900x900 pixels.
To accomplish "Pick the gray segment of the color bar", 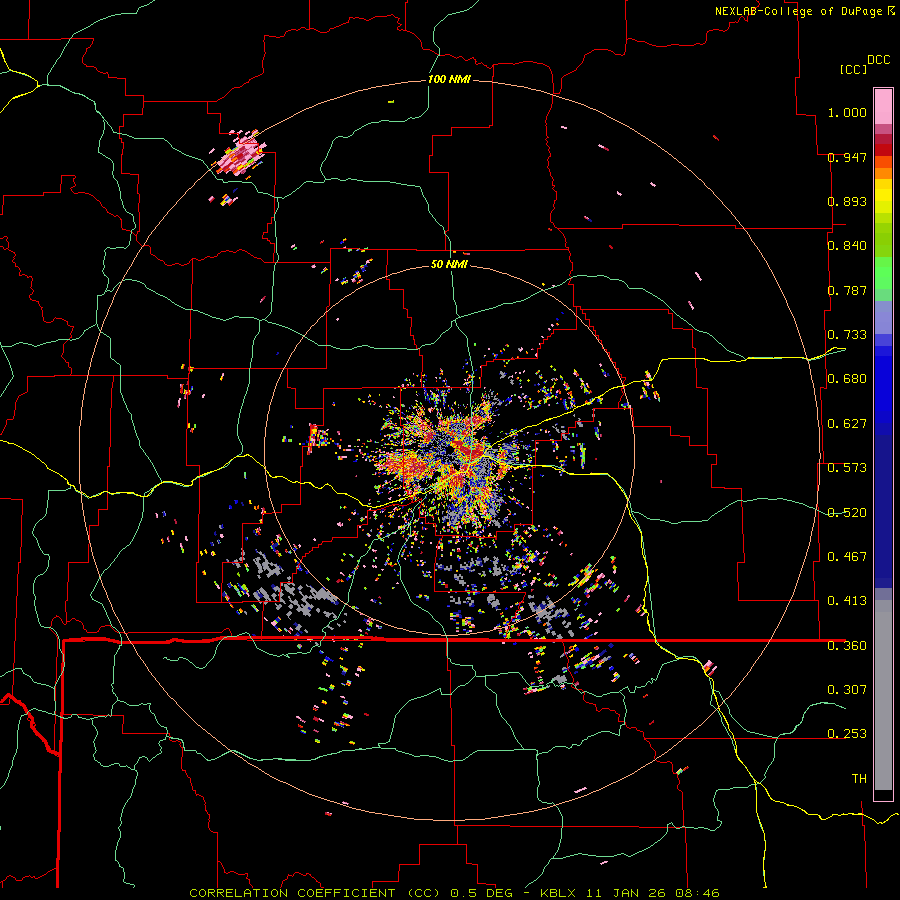I will (x=883, y=695).
